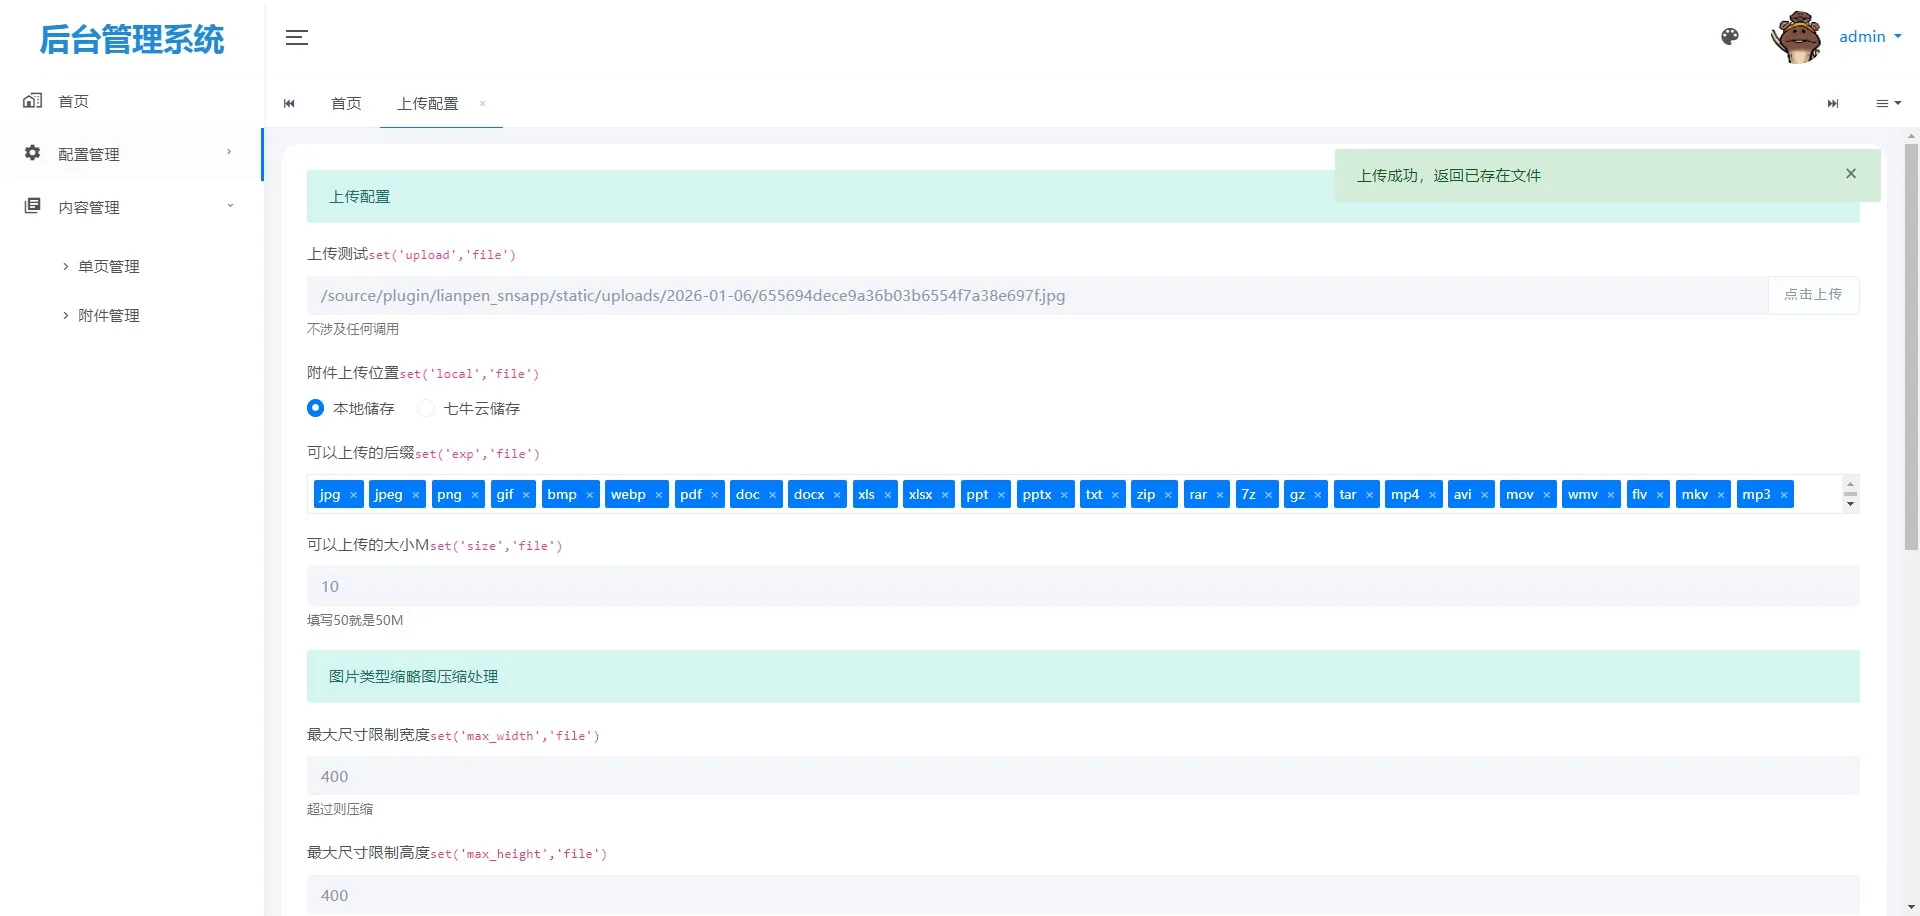Open the tab options dropdown menu

[1887, 104]
